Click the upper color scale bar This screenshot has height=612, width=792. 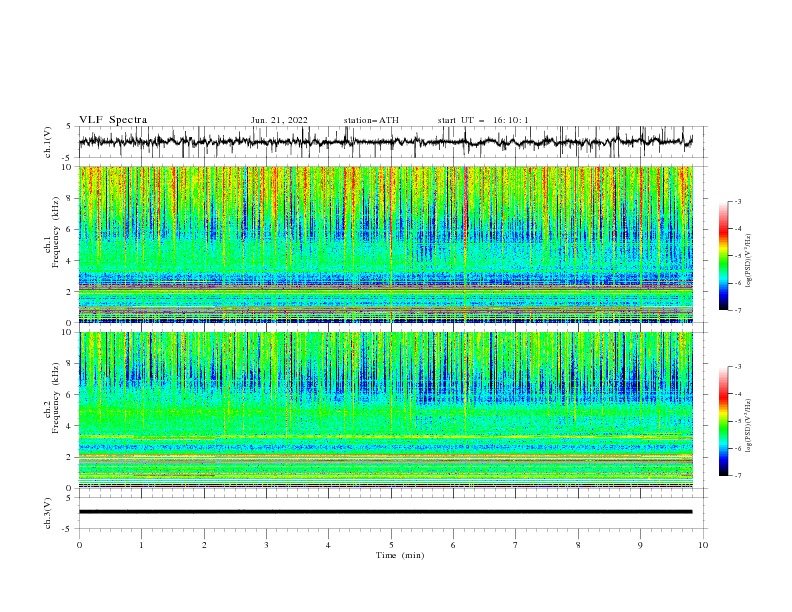[x=723, y=256]
